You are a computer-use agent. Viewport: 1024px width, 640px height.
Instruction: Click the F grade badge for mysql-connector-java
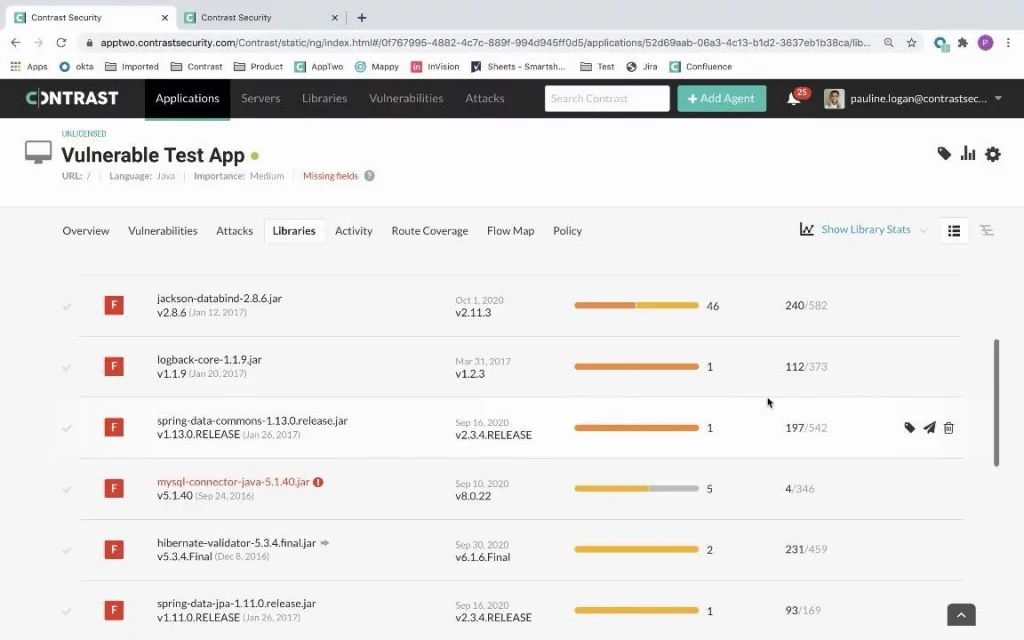(x=114, y=488)
